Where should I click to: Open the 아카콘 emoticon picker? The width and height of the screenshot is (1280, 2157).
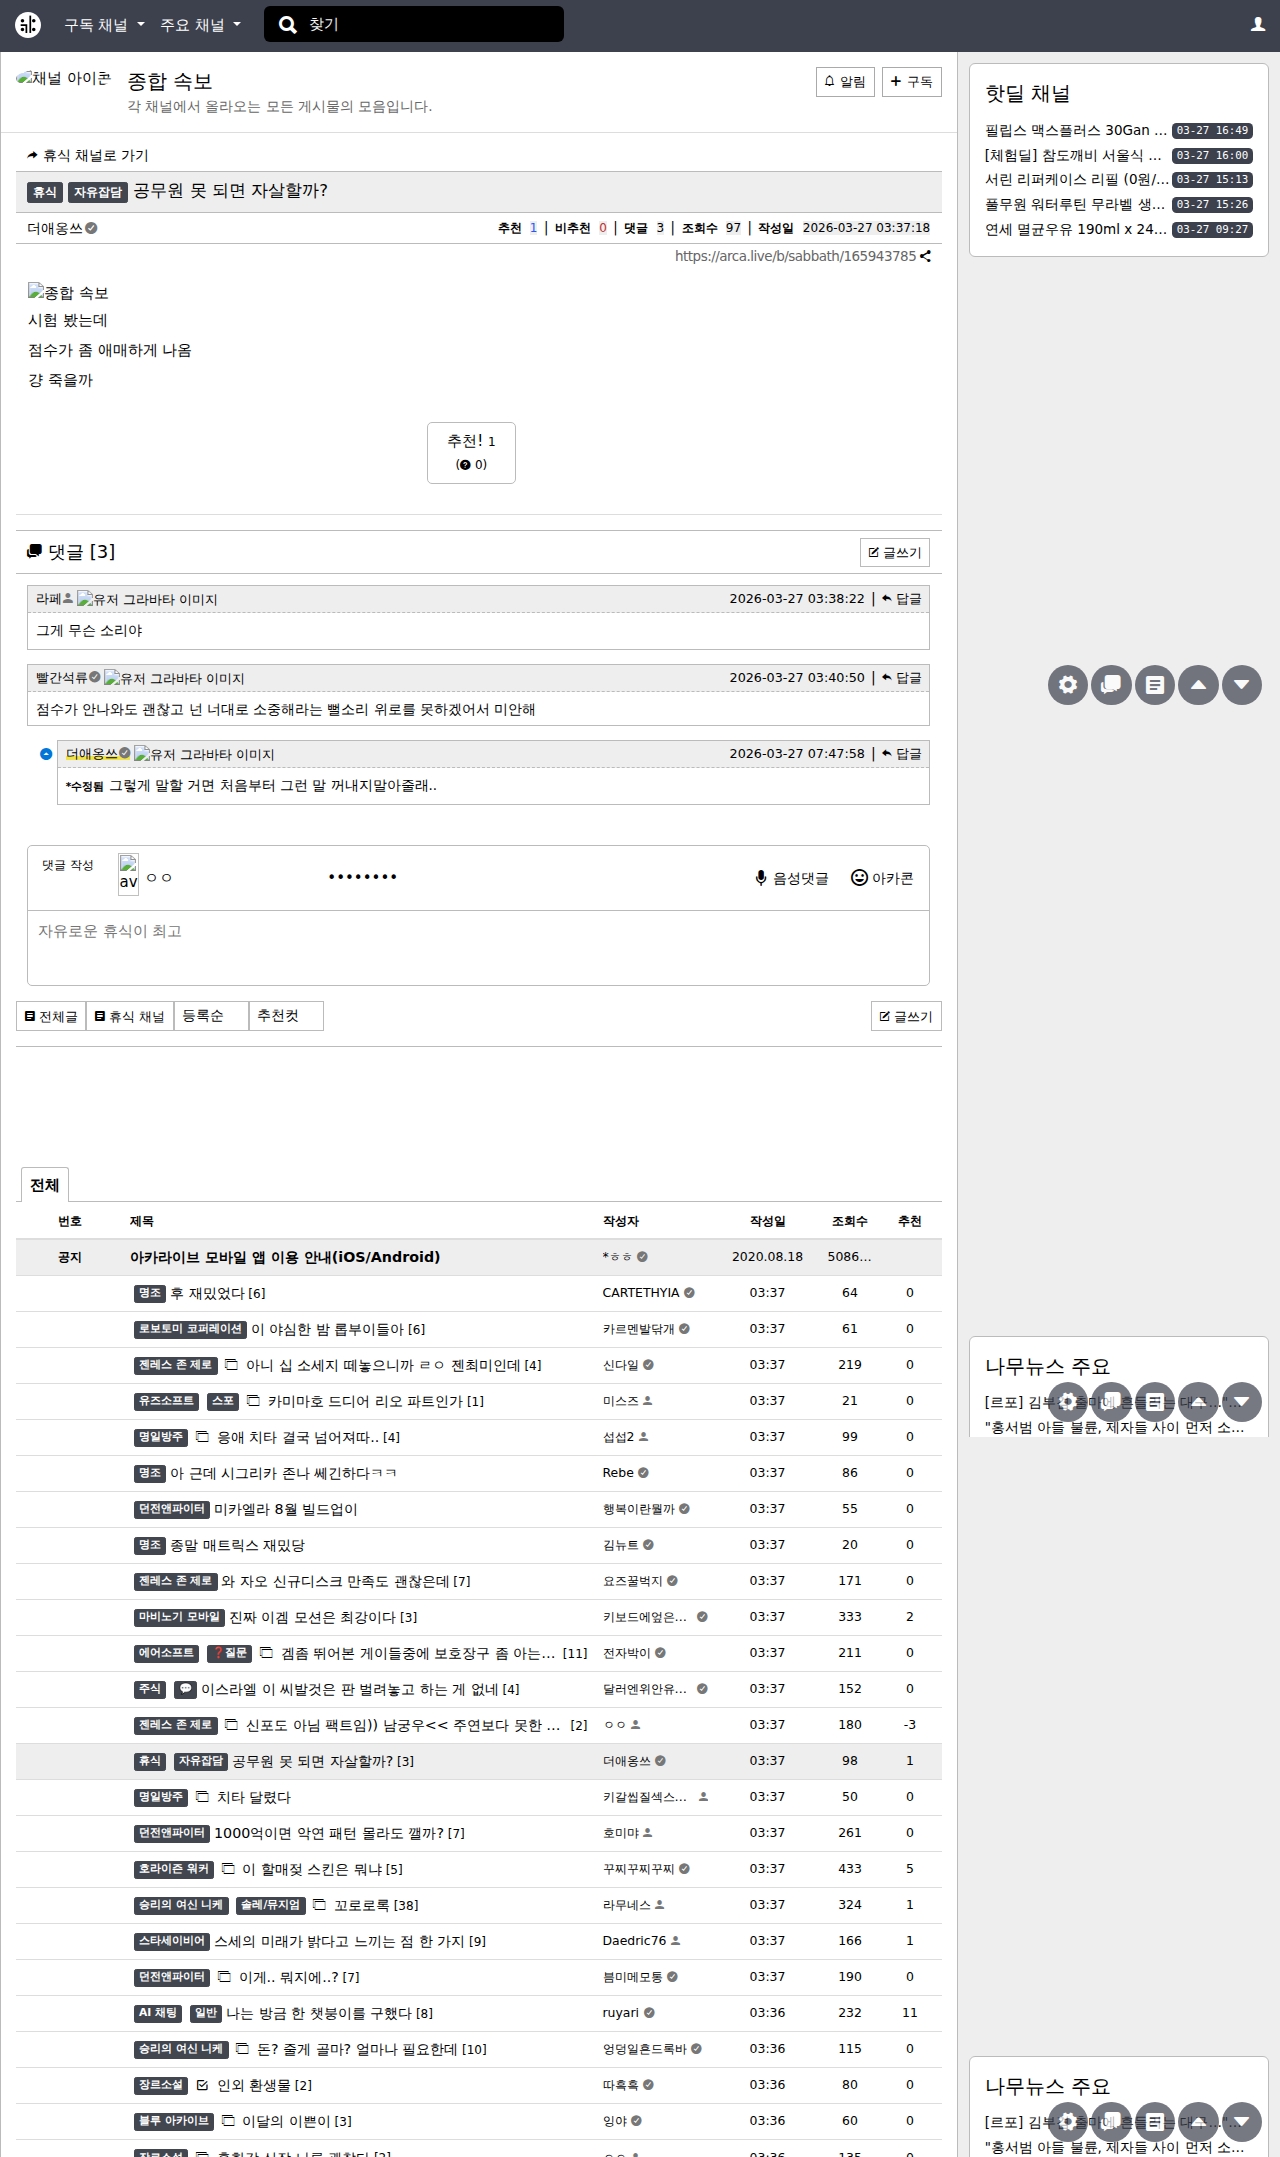point(882,878)
